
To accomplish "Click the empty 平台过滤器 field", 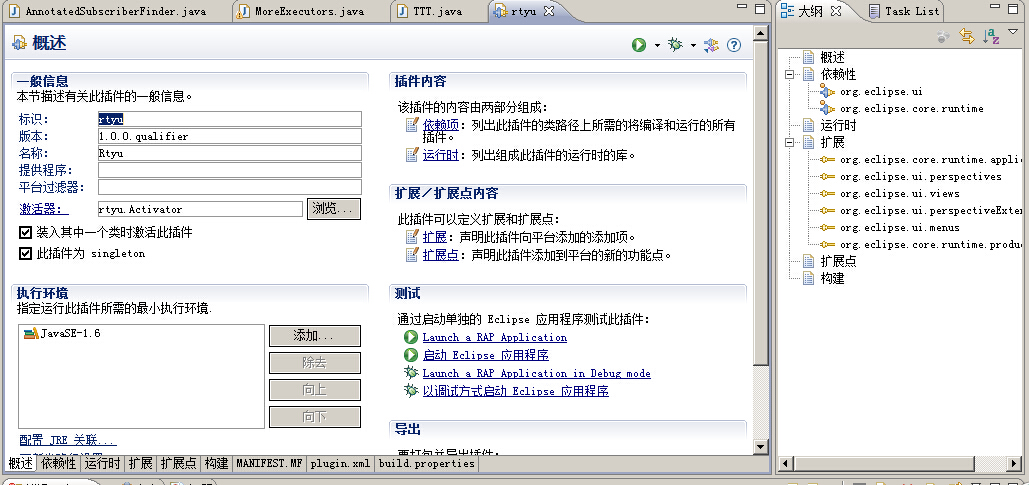I will 230,187.
